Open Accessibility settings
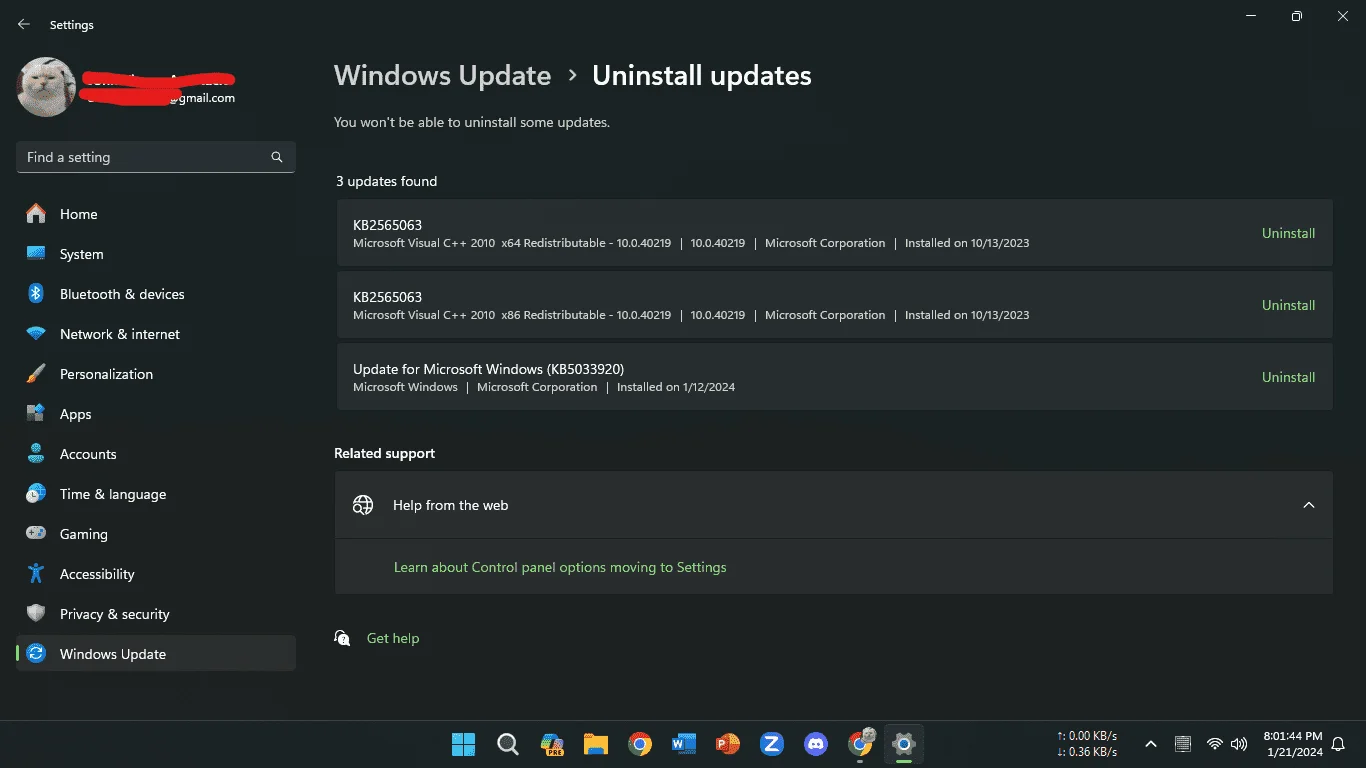1366x768 pixels. (x=156, y=574)
